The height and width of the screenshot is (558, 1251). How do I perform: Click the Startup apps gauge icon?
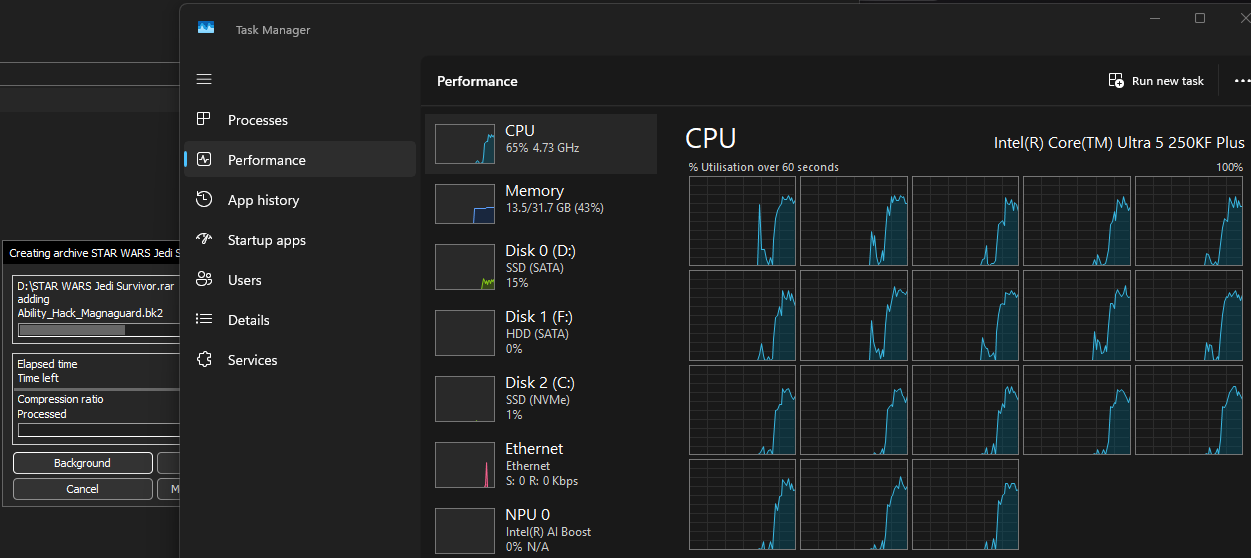[x=204, y=239]
